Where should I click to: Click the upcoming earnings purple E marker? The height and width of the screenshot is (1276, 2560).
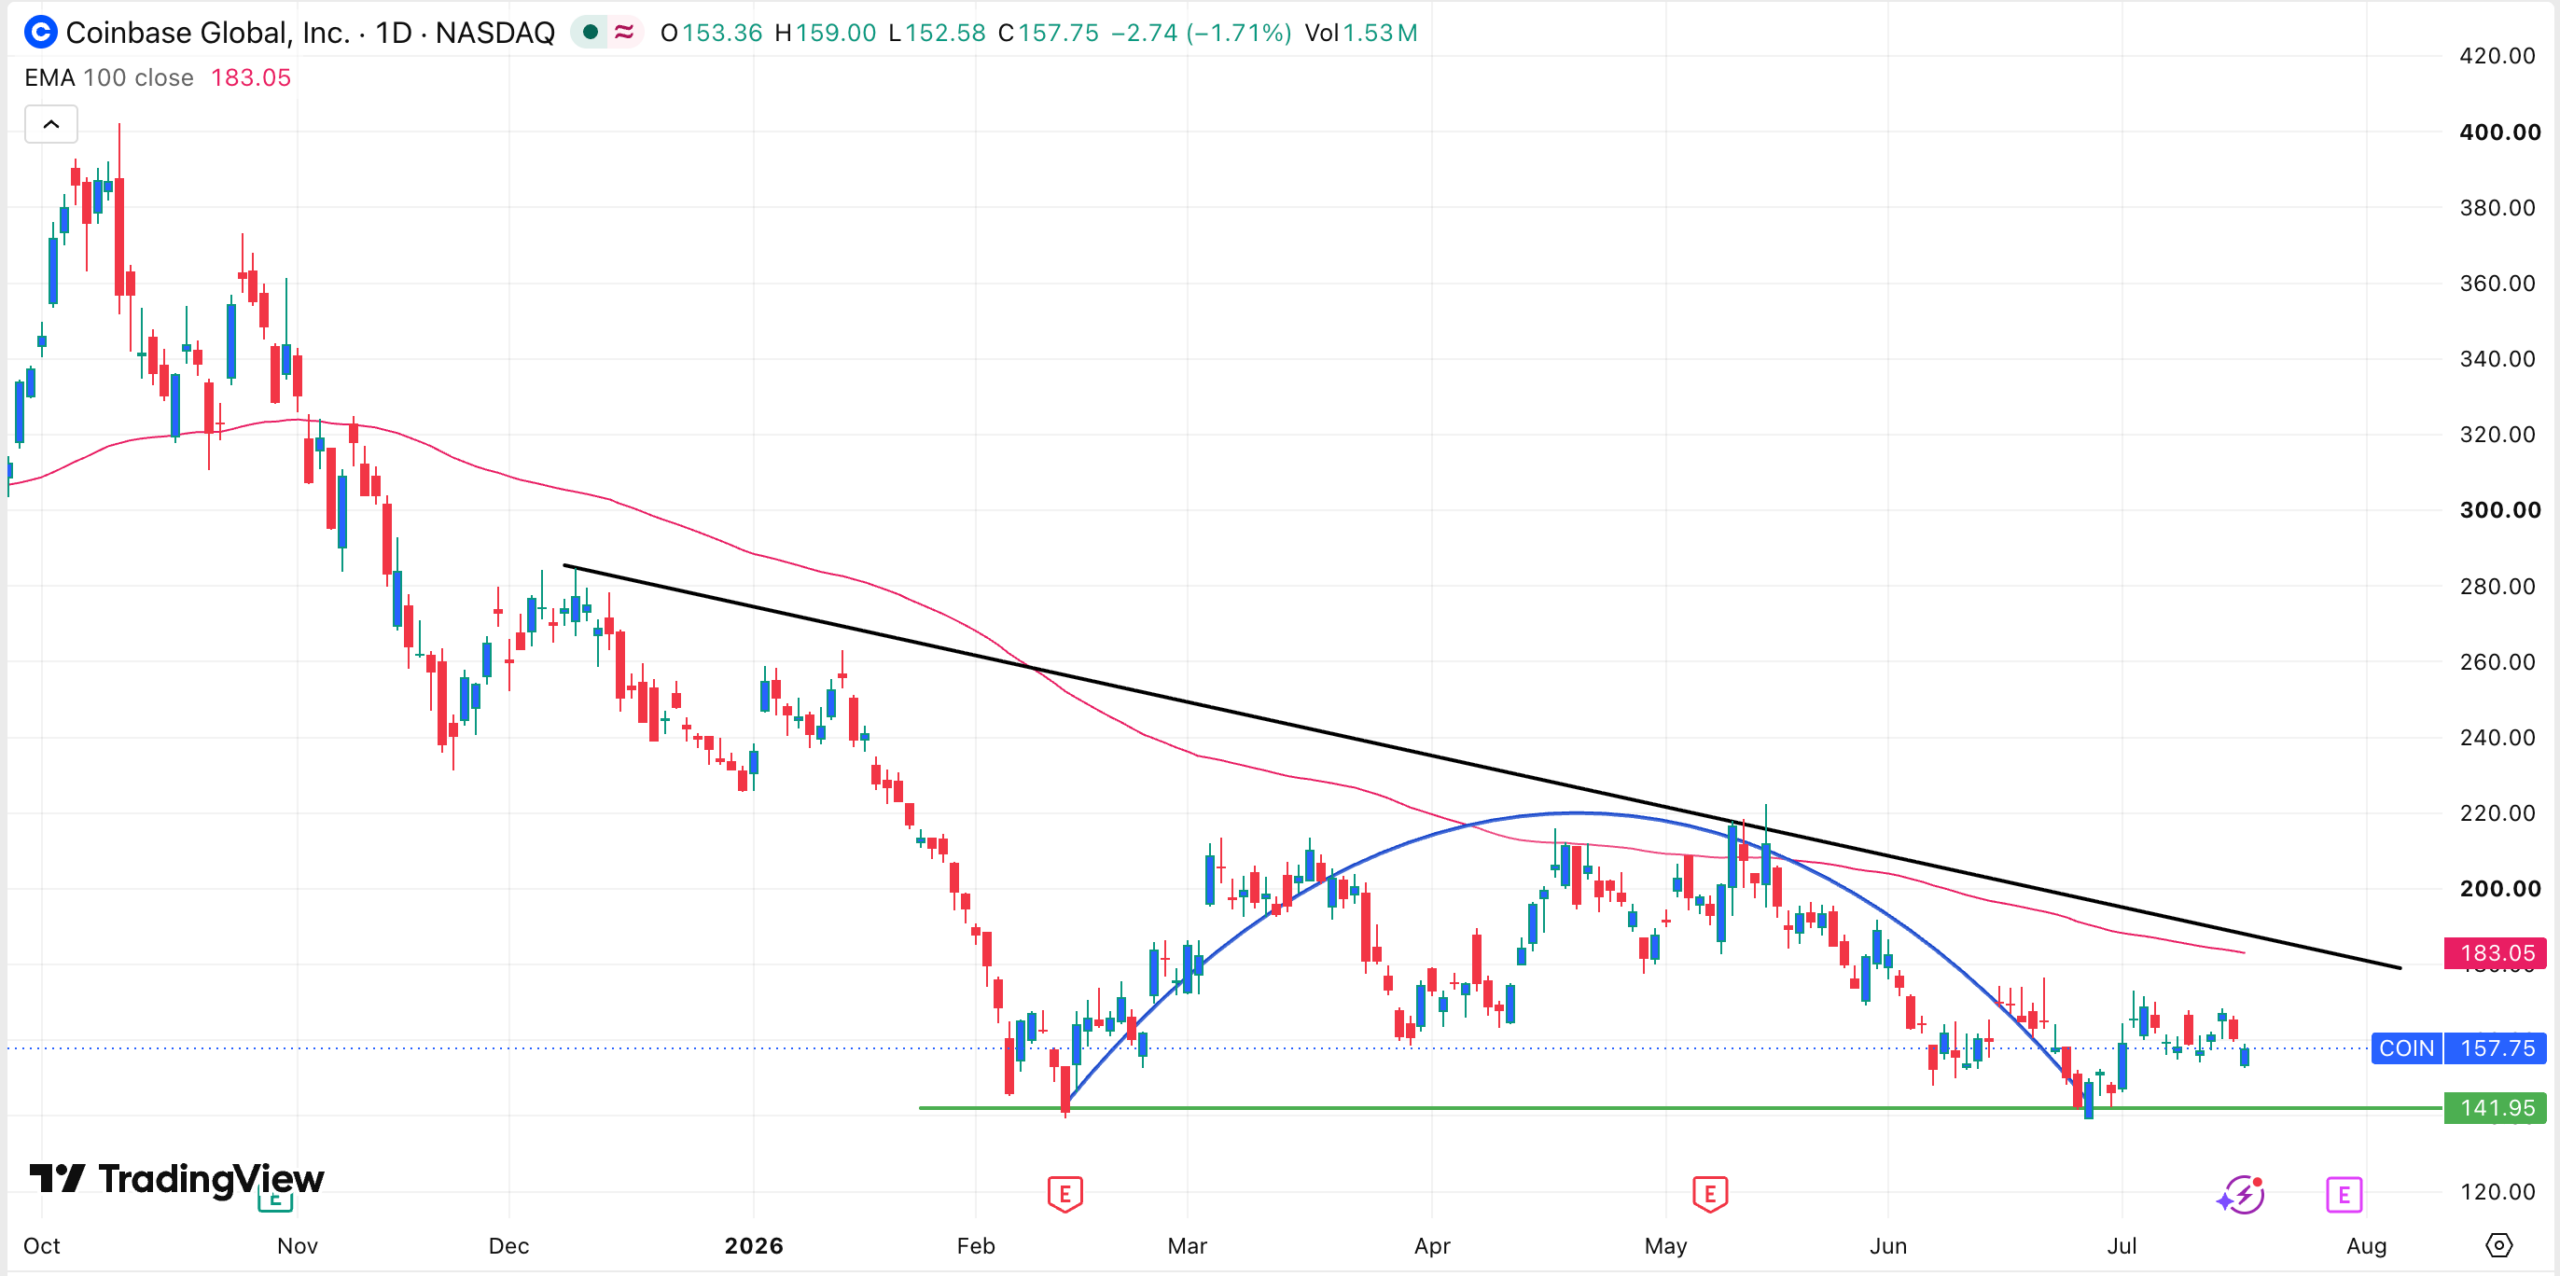[2344, 1194]
